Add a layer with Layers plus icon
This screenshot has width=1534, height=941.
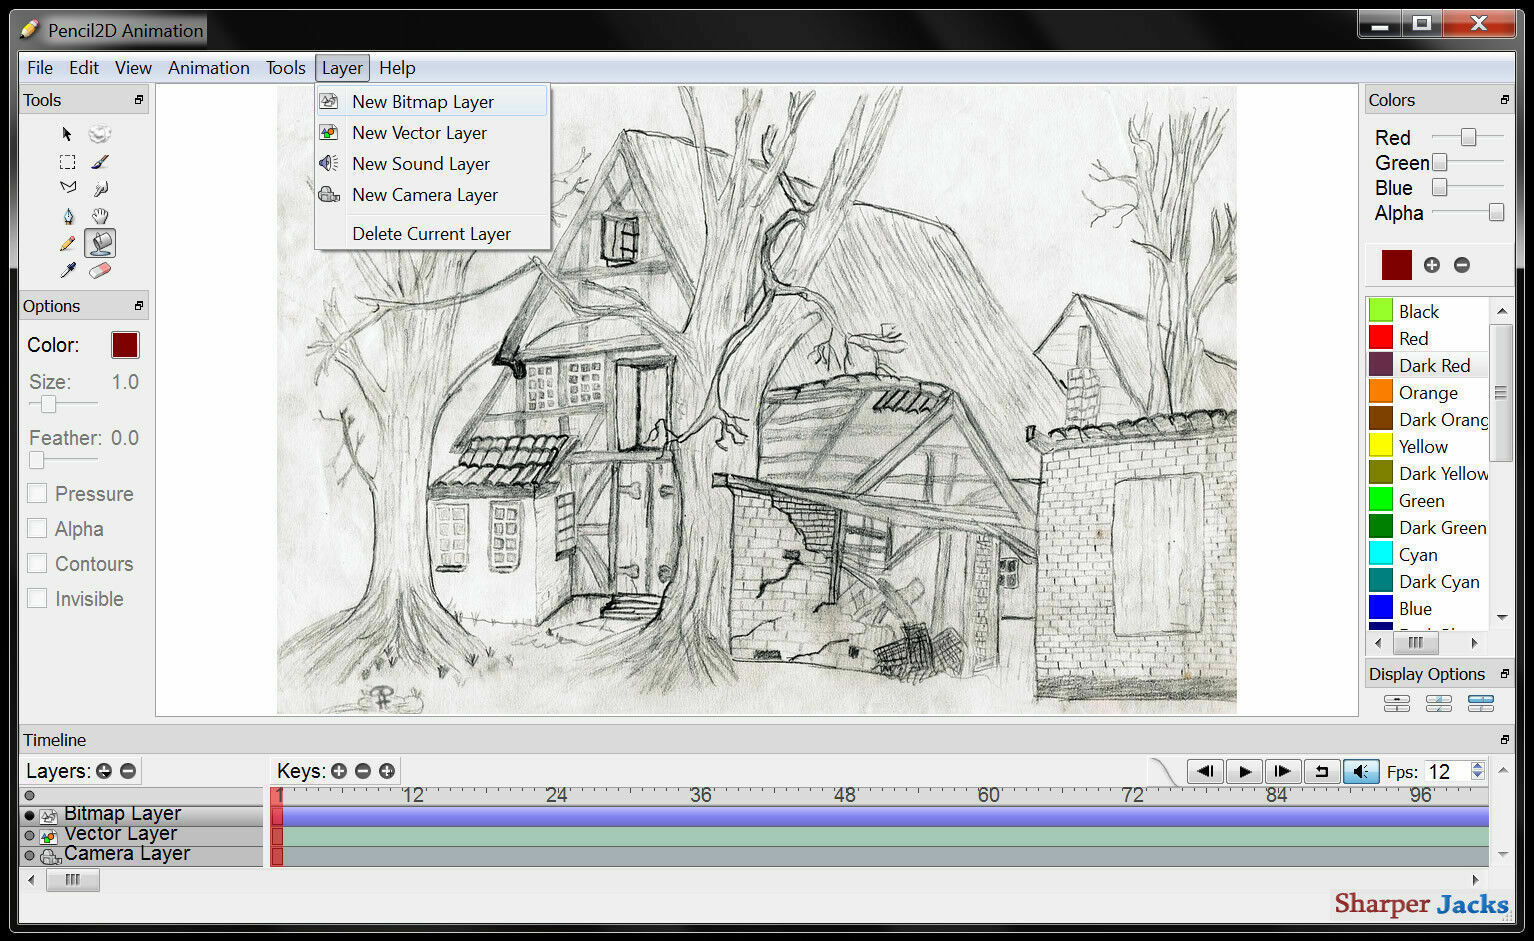104,771
